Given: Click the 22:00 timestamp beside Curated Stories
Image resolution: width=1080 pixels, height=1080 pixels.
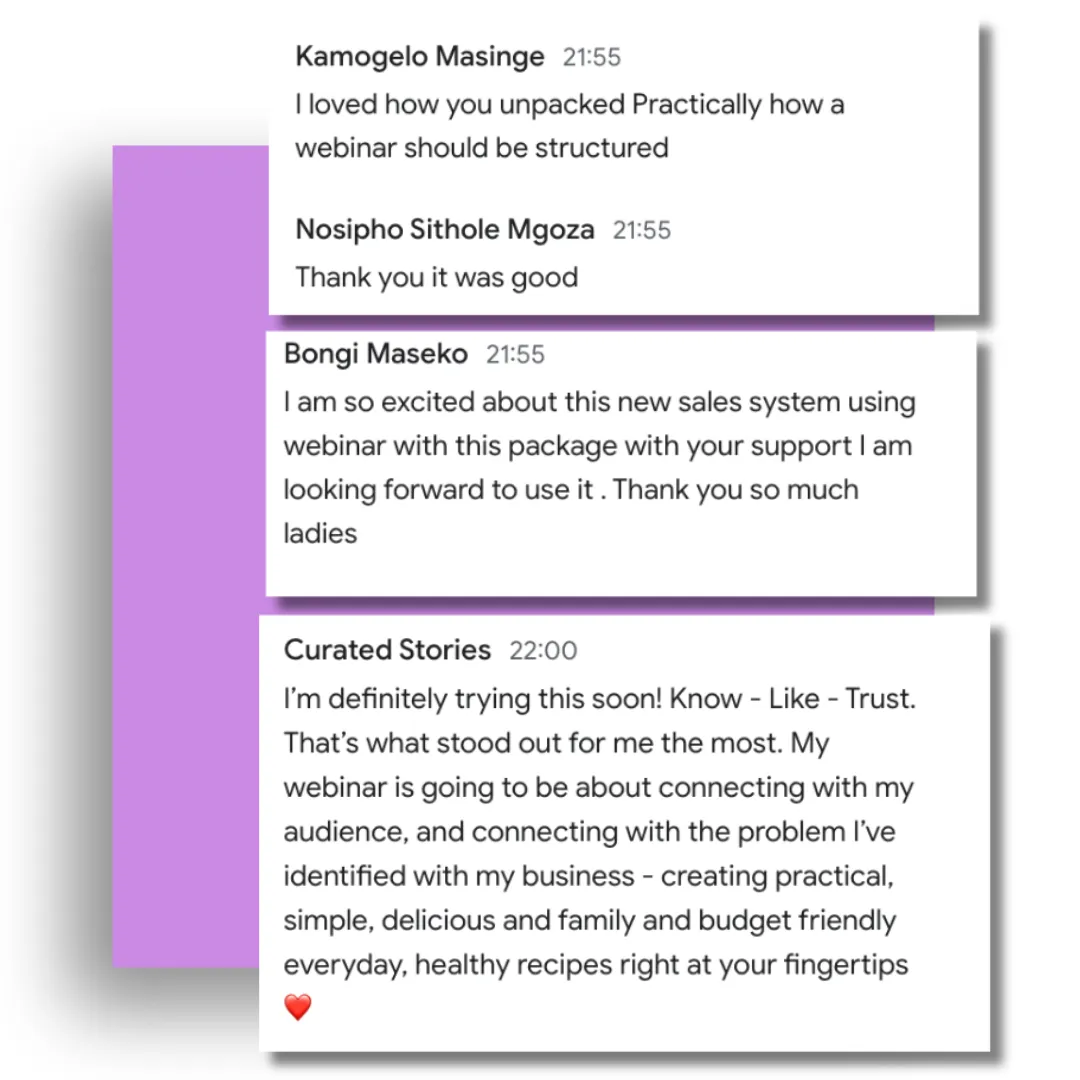Looking at the screenshot, I should [543, 651].
